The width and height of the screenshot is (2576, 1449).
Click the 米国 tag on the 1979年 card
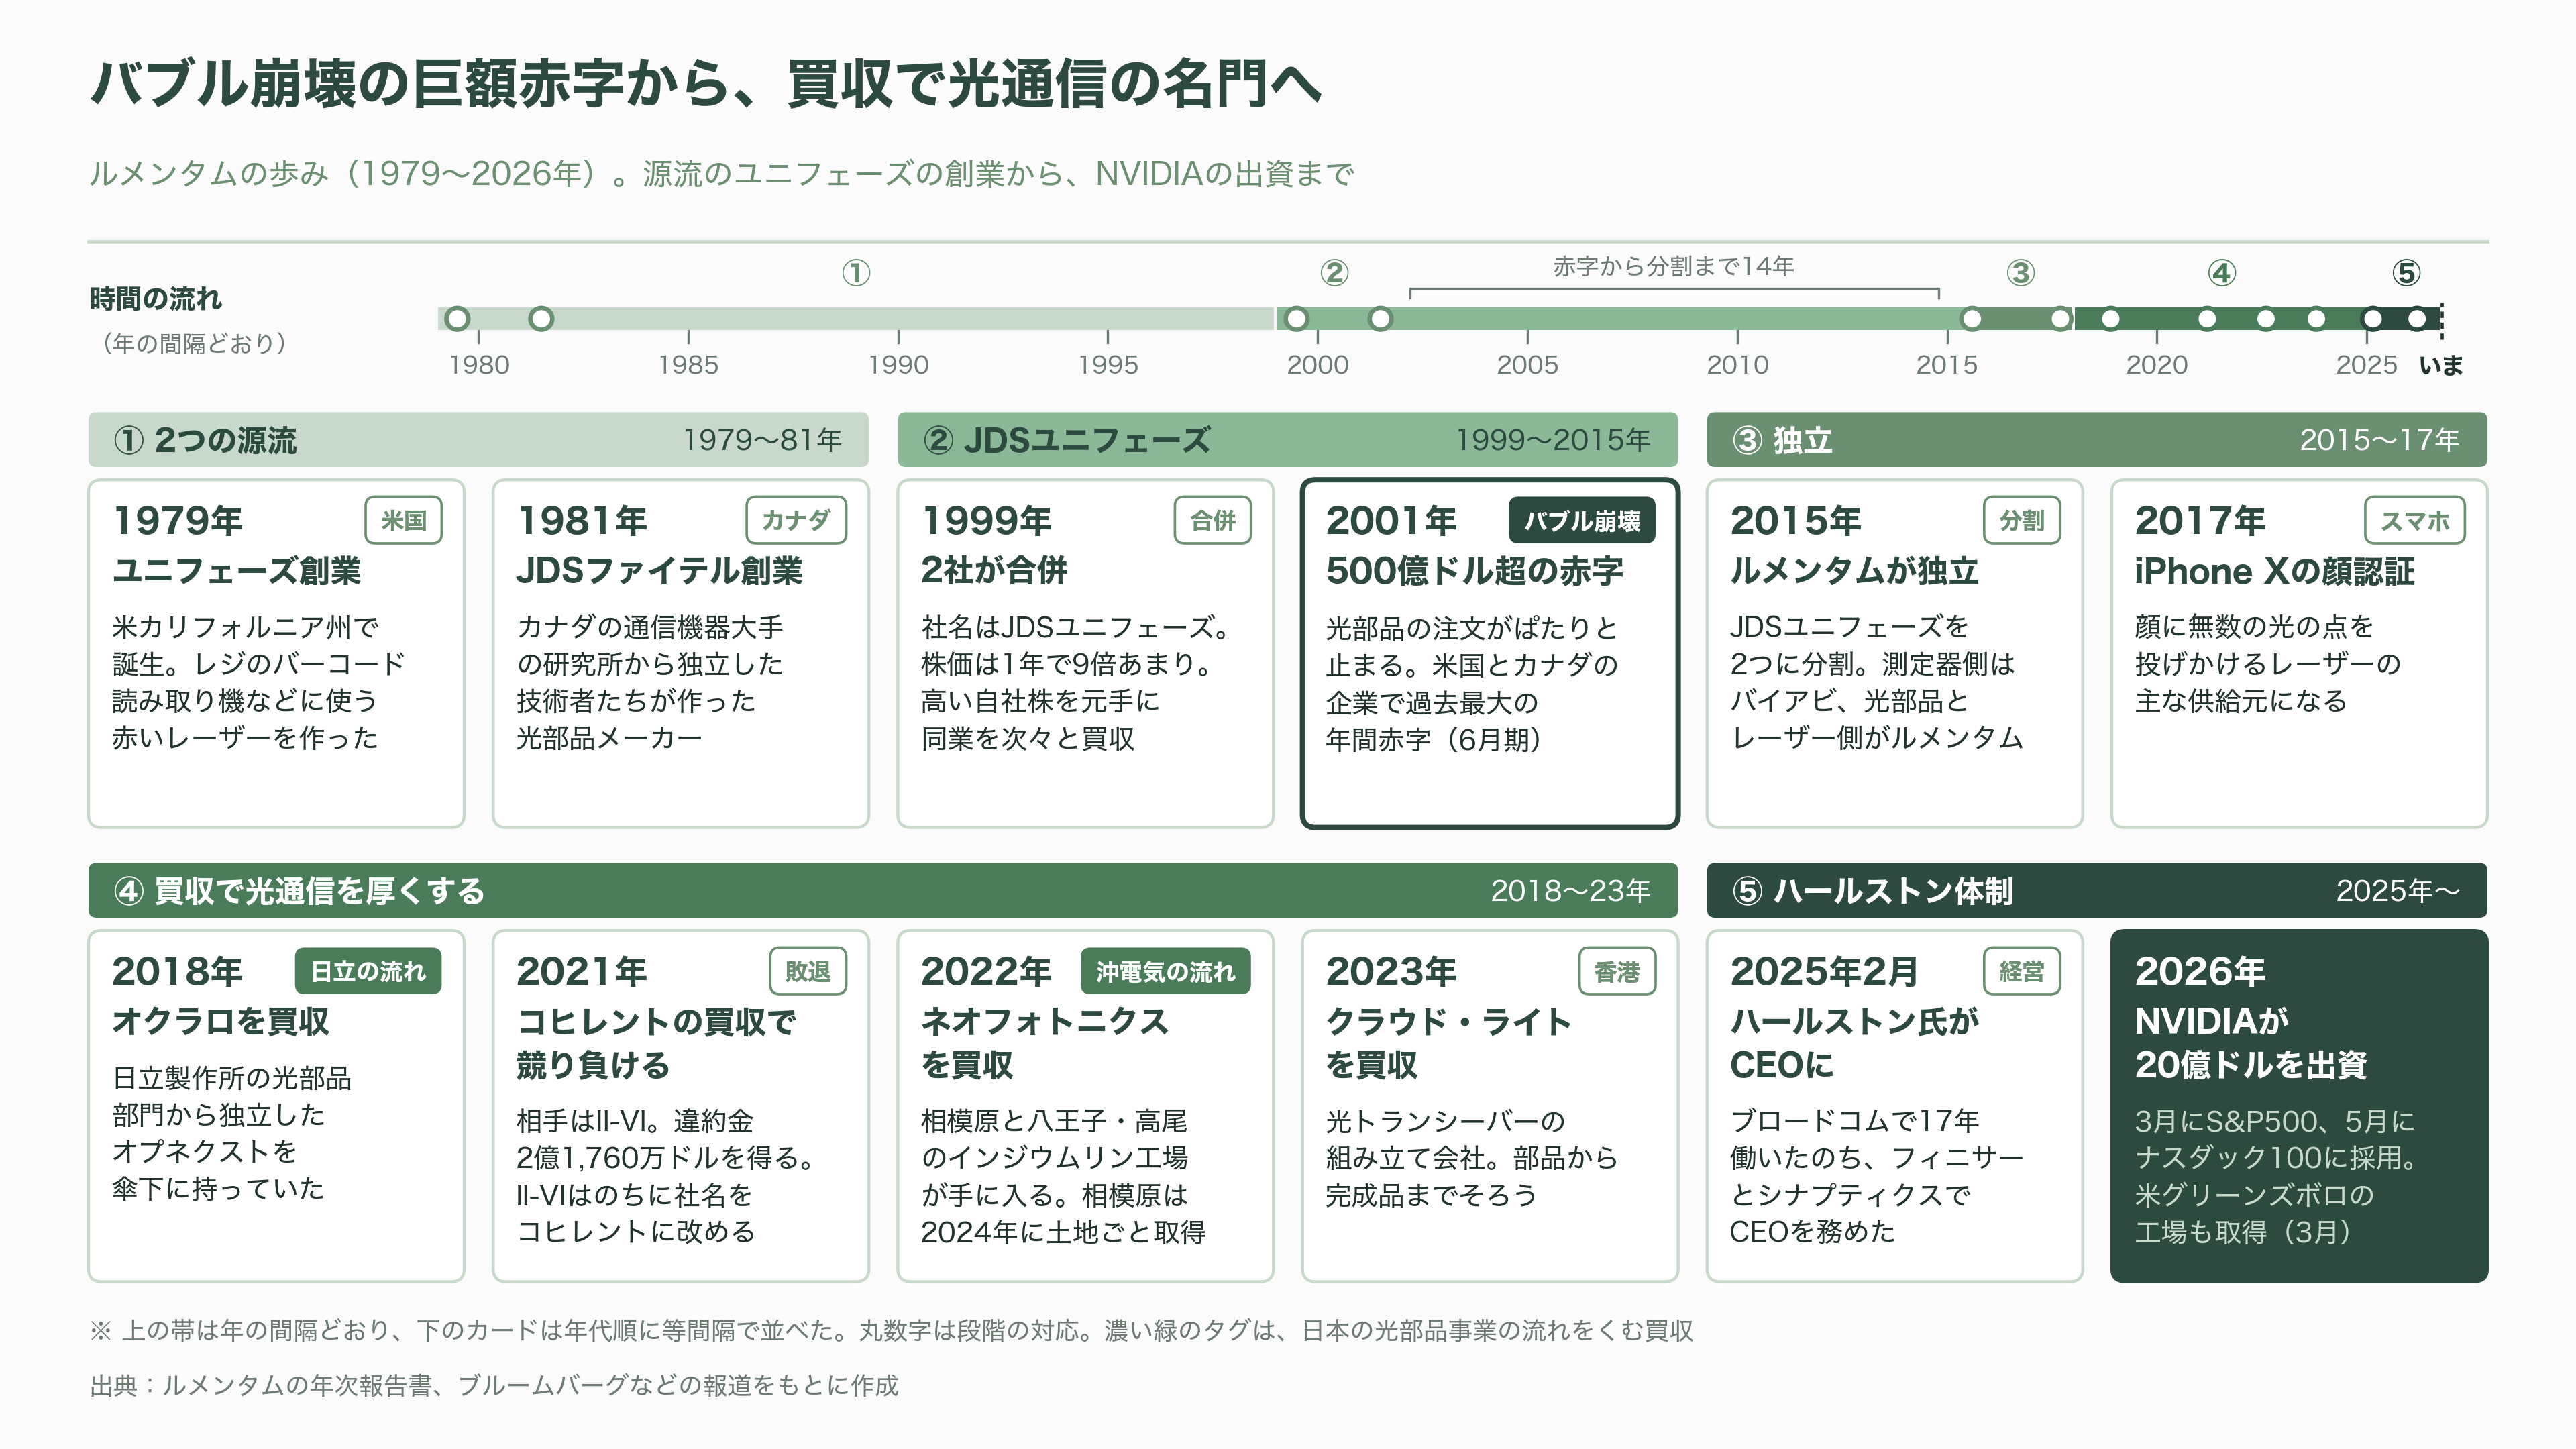[403, 520]
